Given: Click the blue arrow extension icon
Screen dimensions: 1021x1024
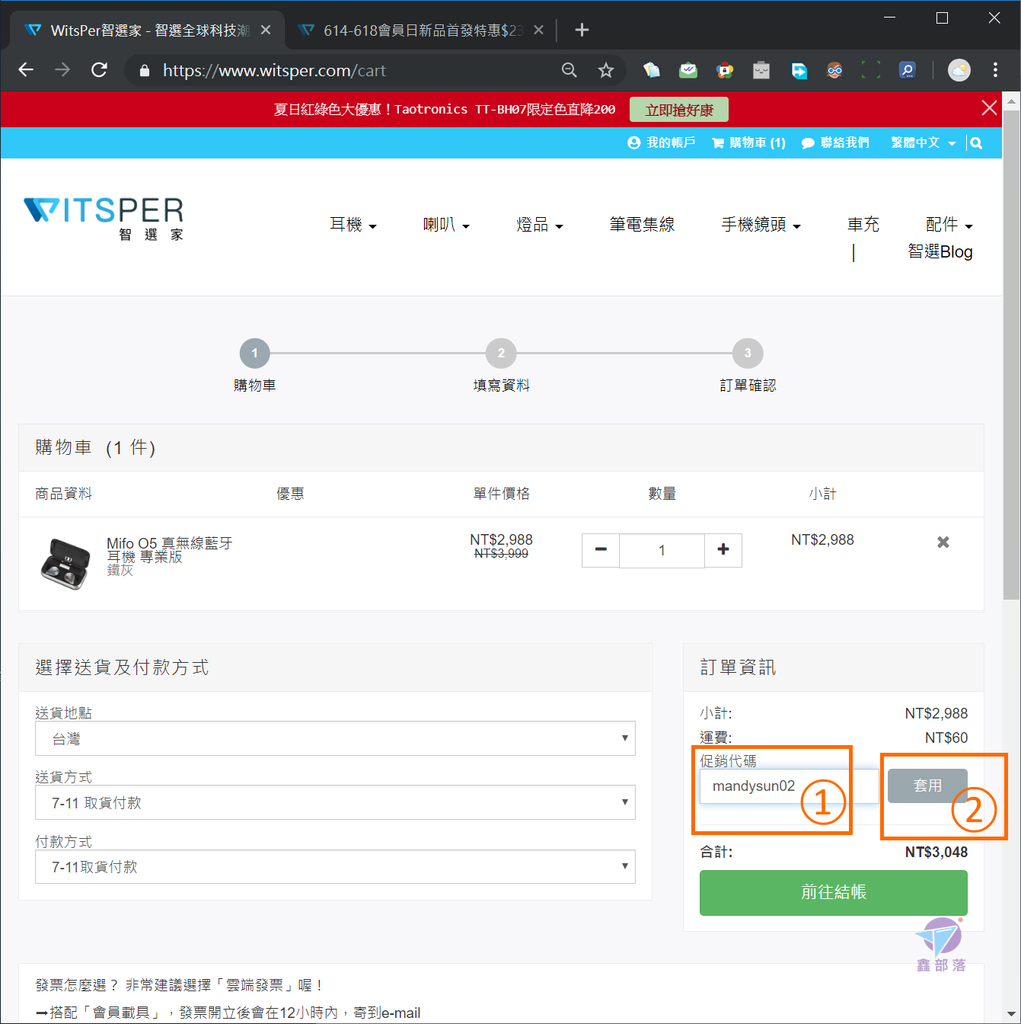Looking at the screenshot, I should [x=798, y=70].
